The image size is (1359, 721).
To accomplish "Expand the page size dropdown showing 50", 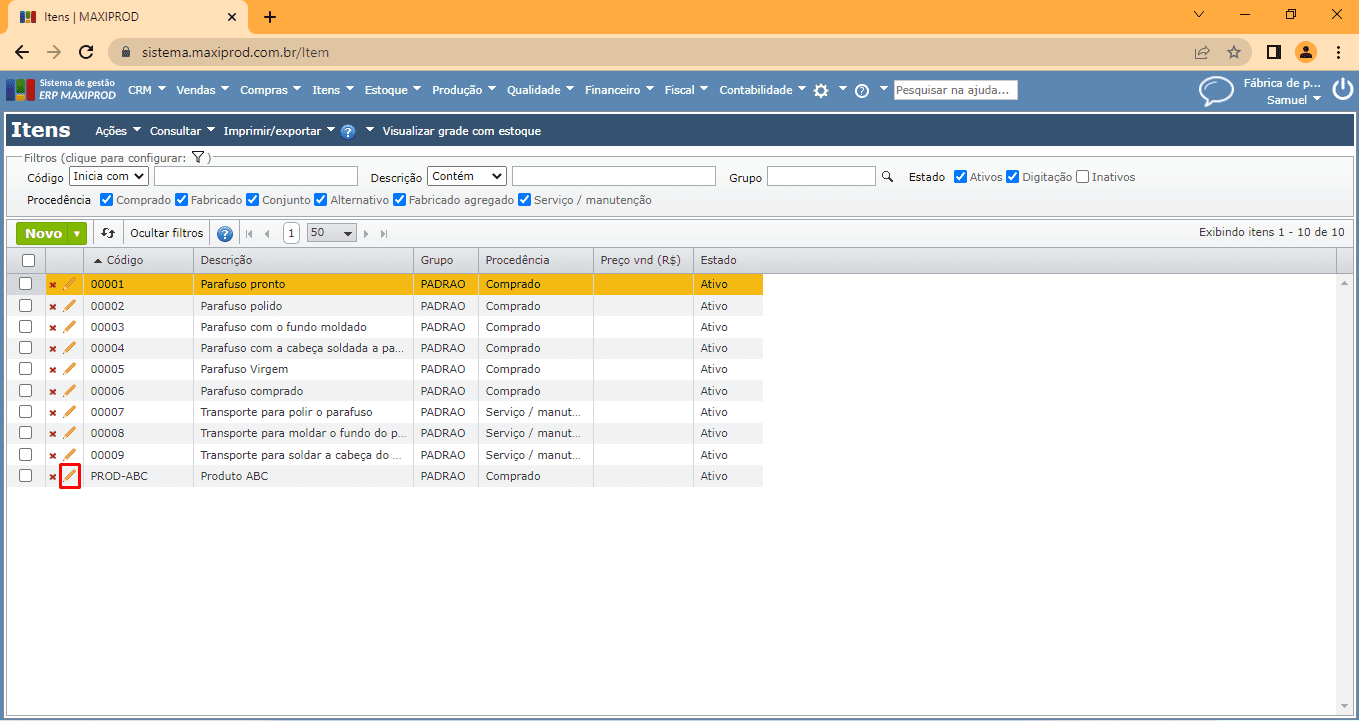I will click(x=332, y=233).
